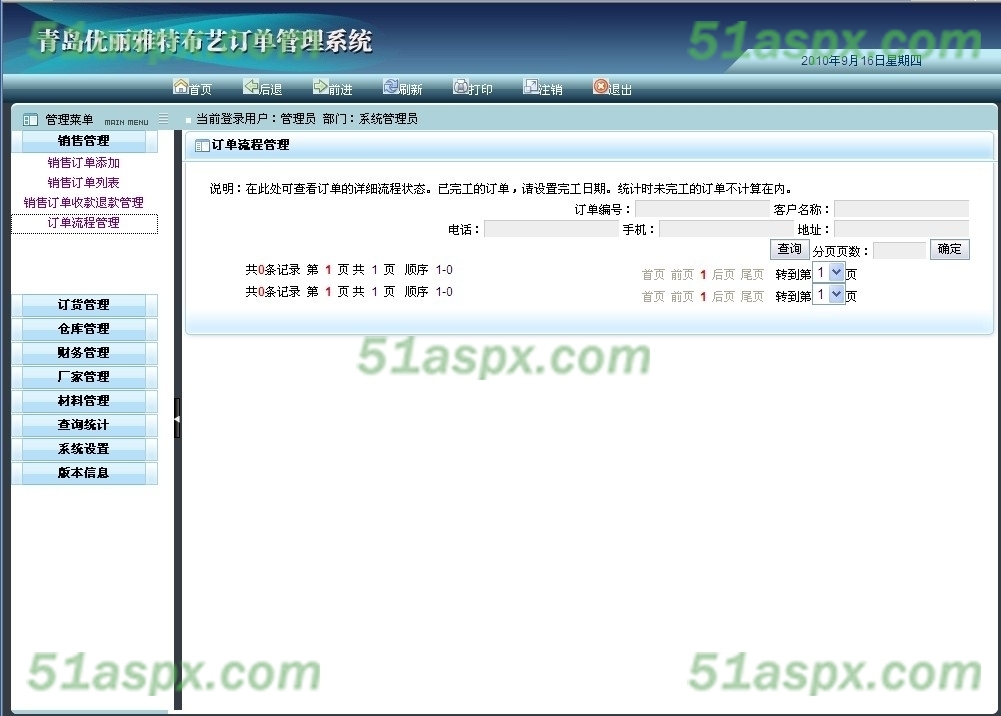Click the 当前登录用户：管理员 text
Image resolution: width=1001 pixels, height=716 pixels.
click(x=255, y=119)
